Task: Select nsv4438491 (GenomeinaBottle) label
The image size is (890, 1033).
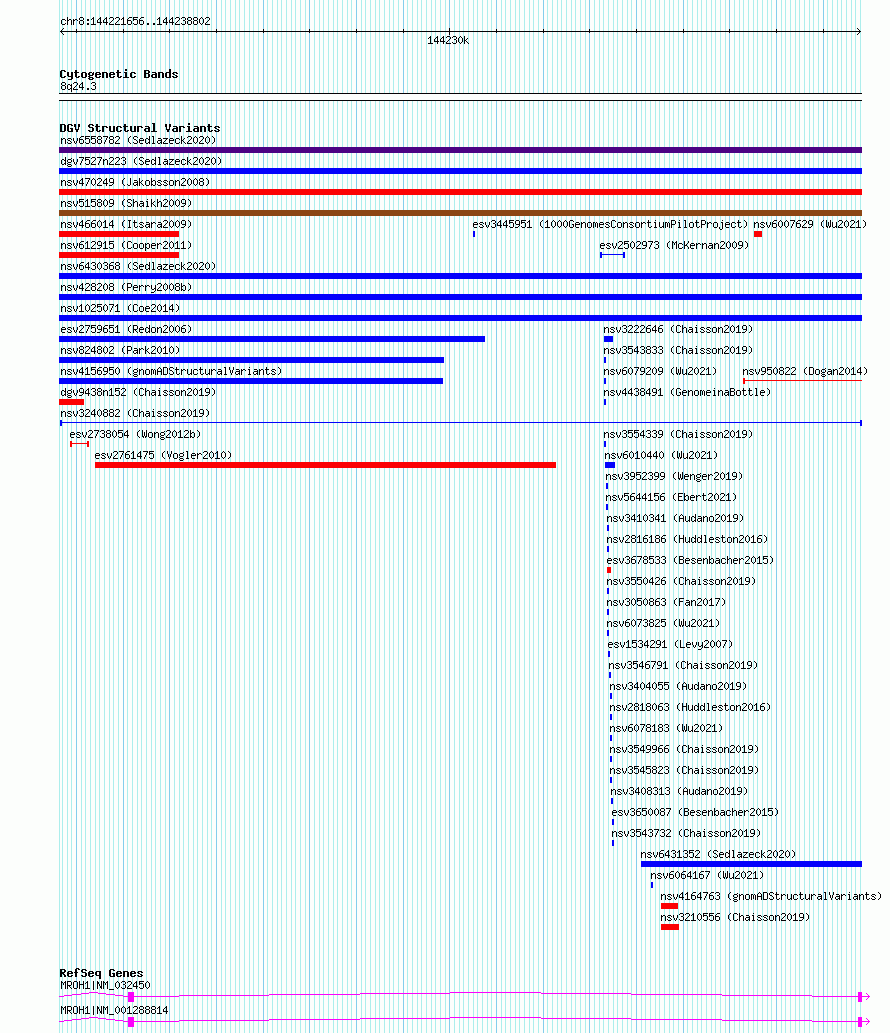Action: pos(687,393)
